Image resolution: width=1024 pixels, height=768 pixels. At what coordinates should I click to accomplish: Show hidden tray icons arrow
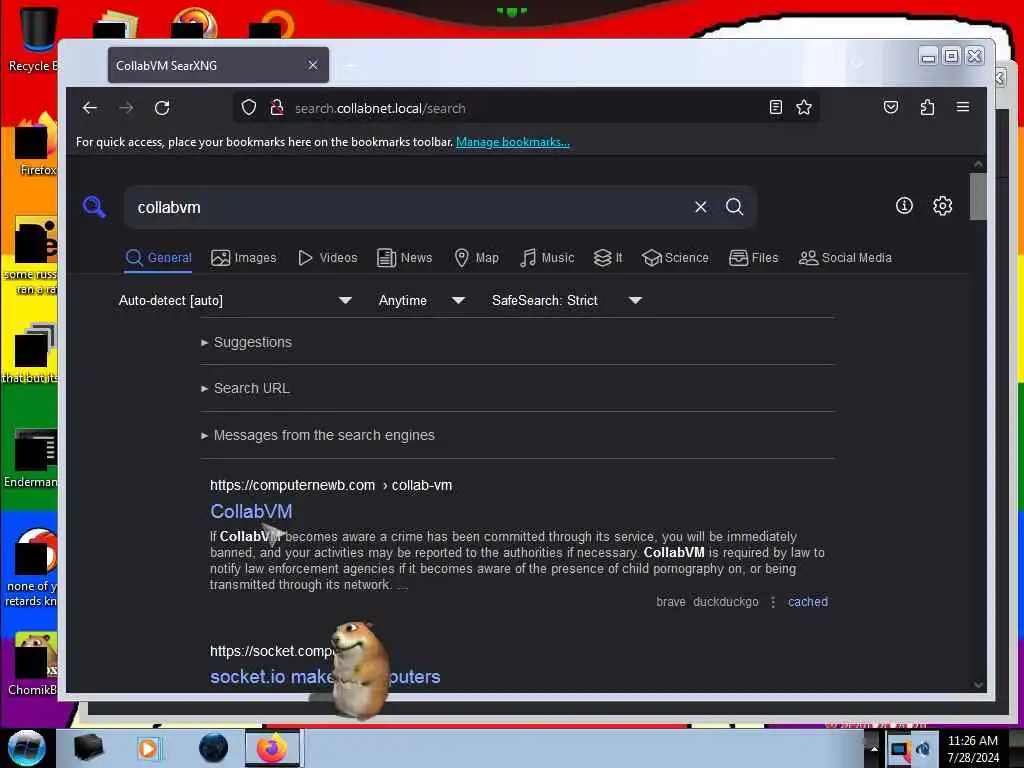point(874,749)
